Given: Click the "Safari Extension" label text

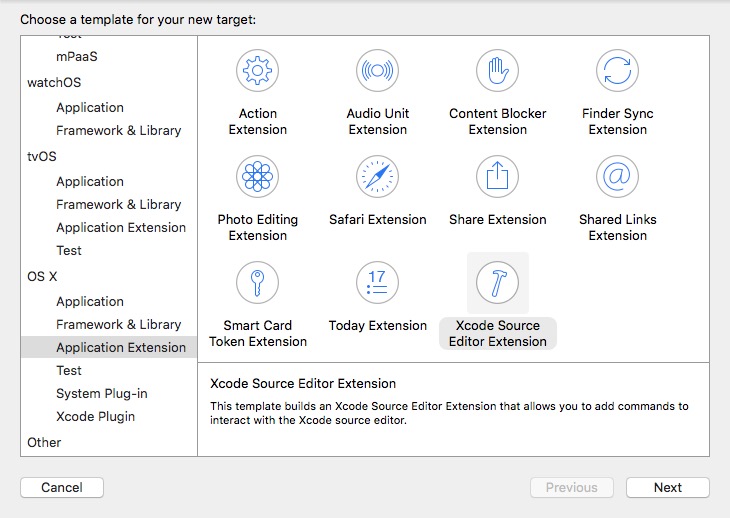Looking at the screenshot, I should tap(378, 220).
